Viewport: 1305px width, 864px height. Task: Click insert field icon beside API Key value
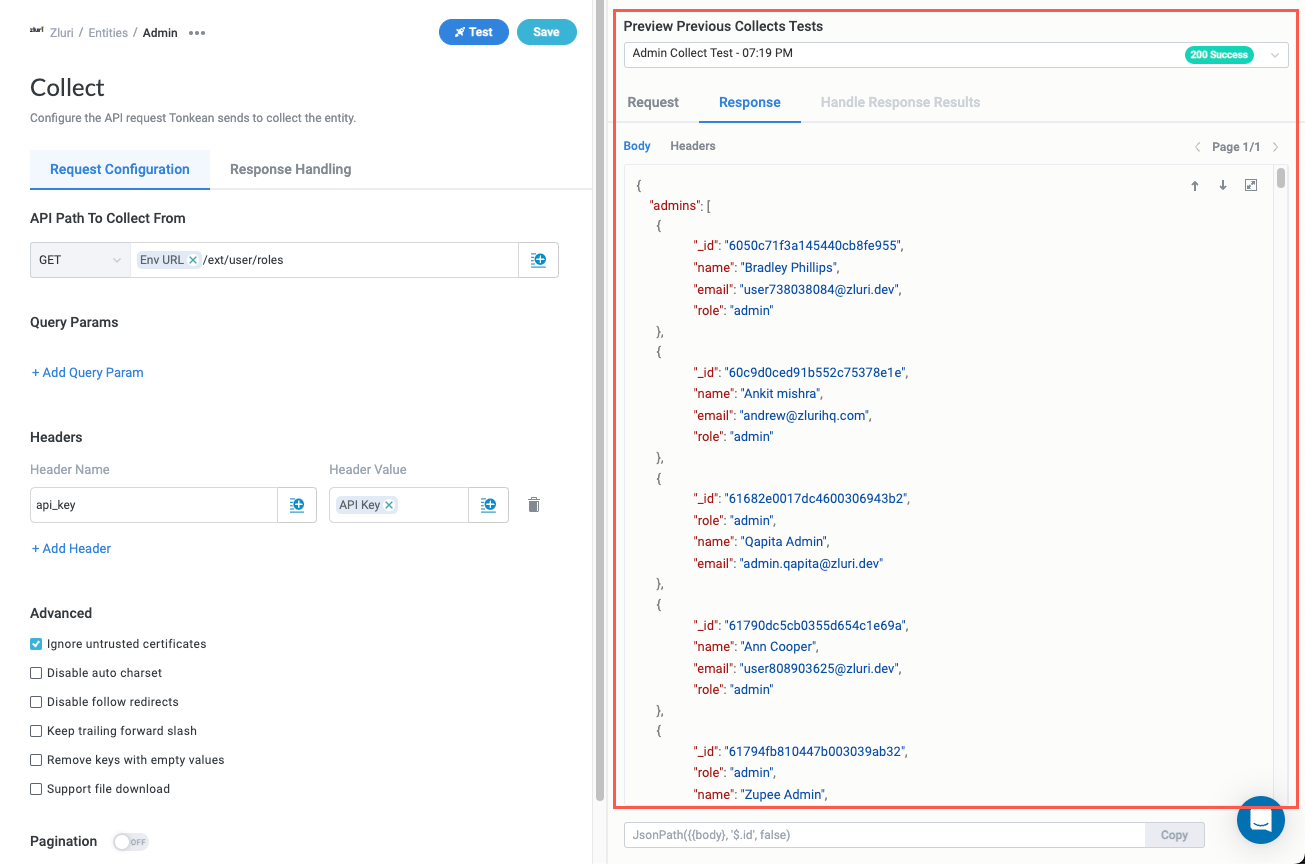[488, 505]
